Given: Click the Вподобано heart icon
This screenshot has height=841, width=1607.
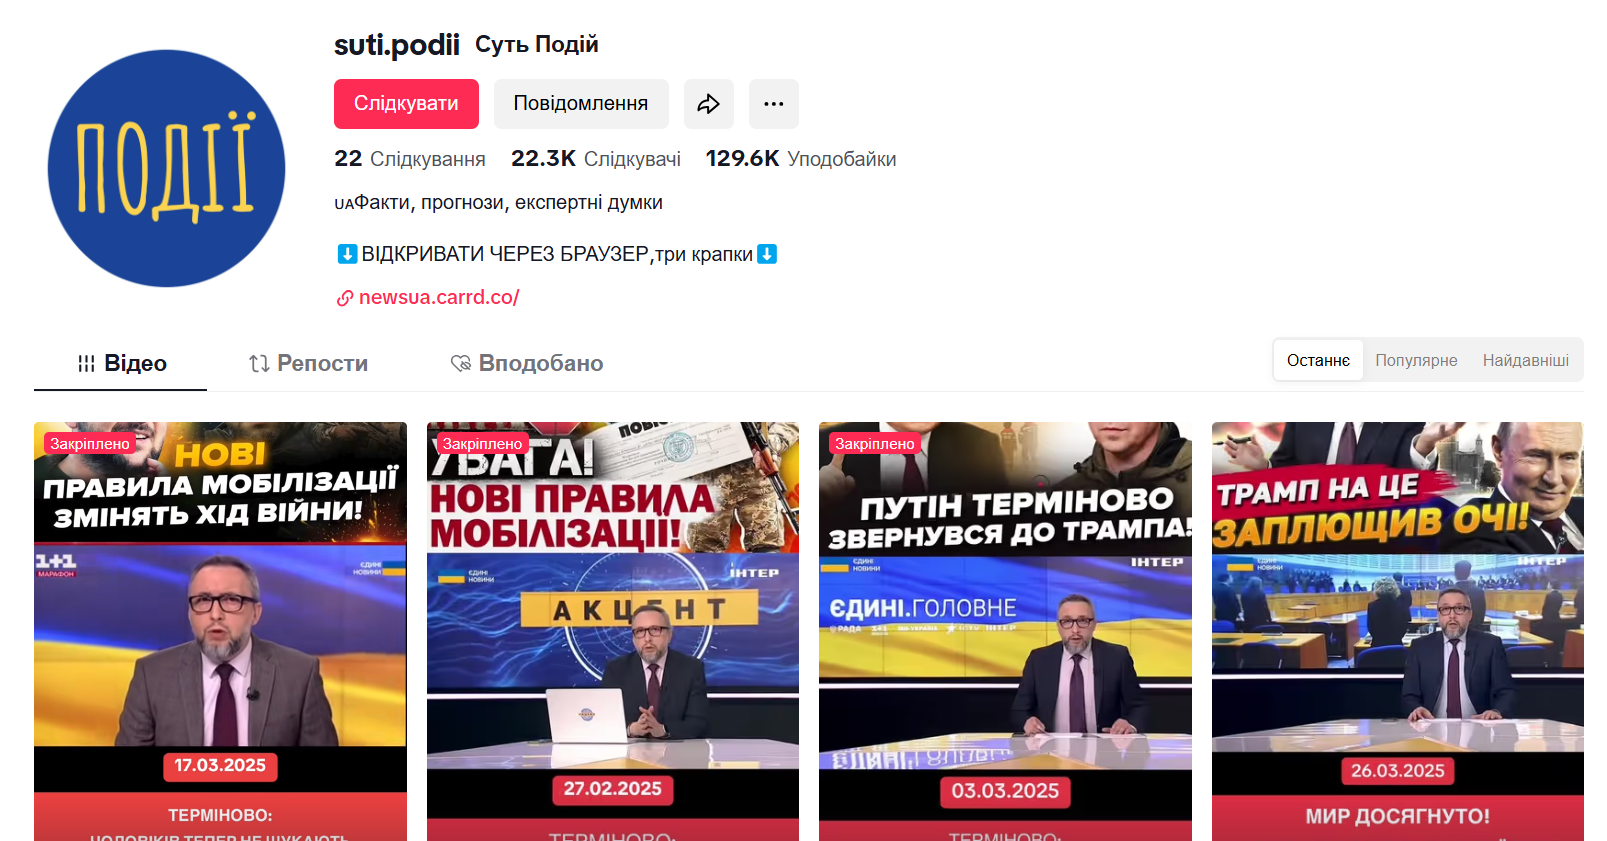Looking at the screenshot, I should 461,364.
